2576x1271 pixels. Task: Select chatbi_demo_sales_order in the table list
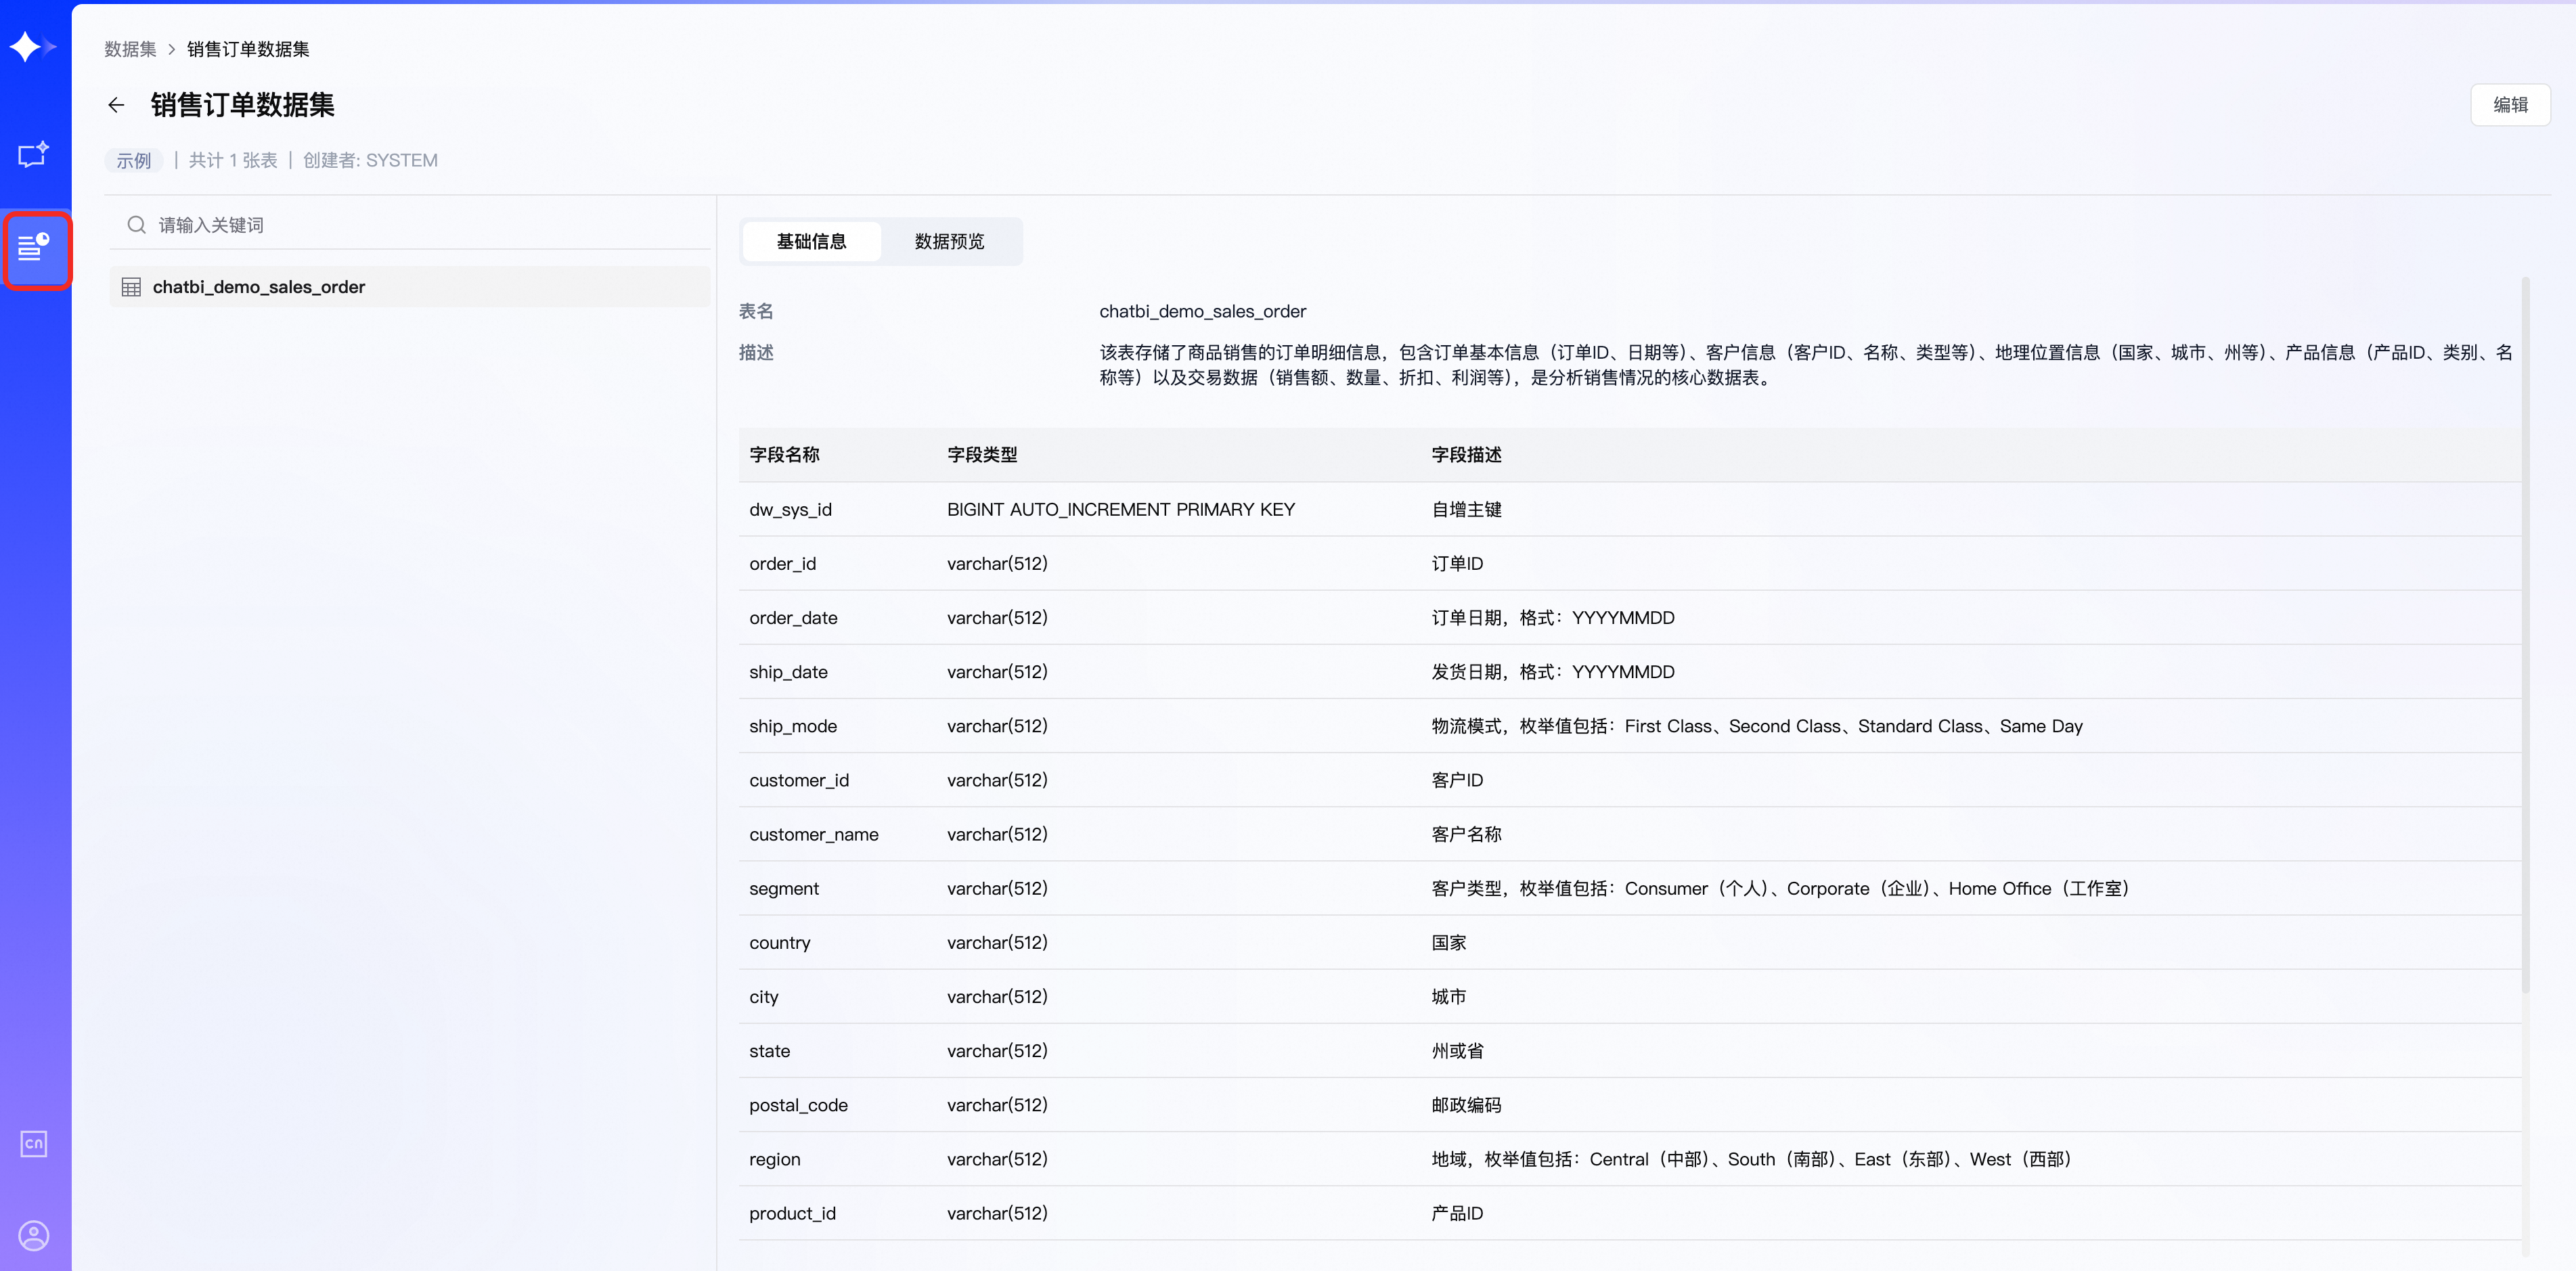(x=410, y=287)
